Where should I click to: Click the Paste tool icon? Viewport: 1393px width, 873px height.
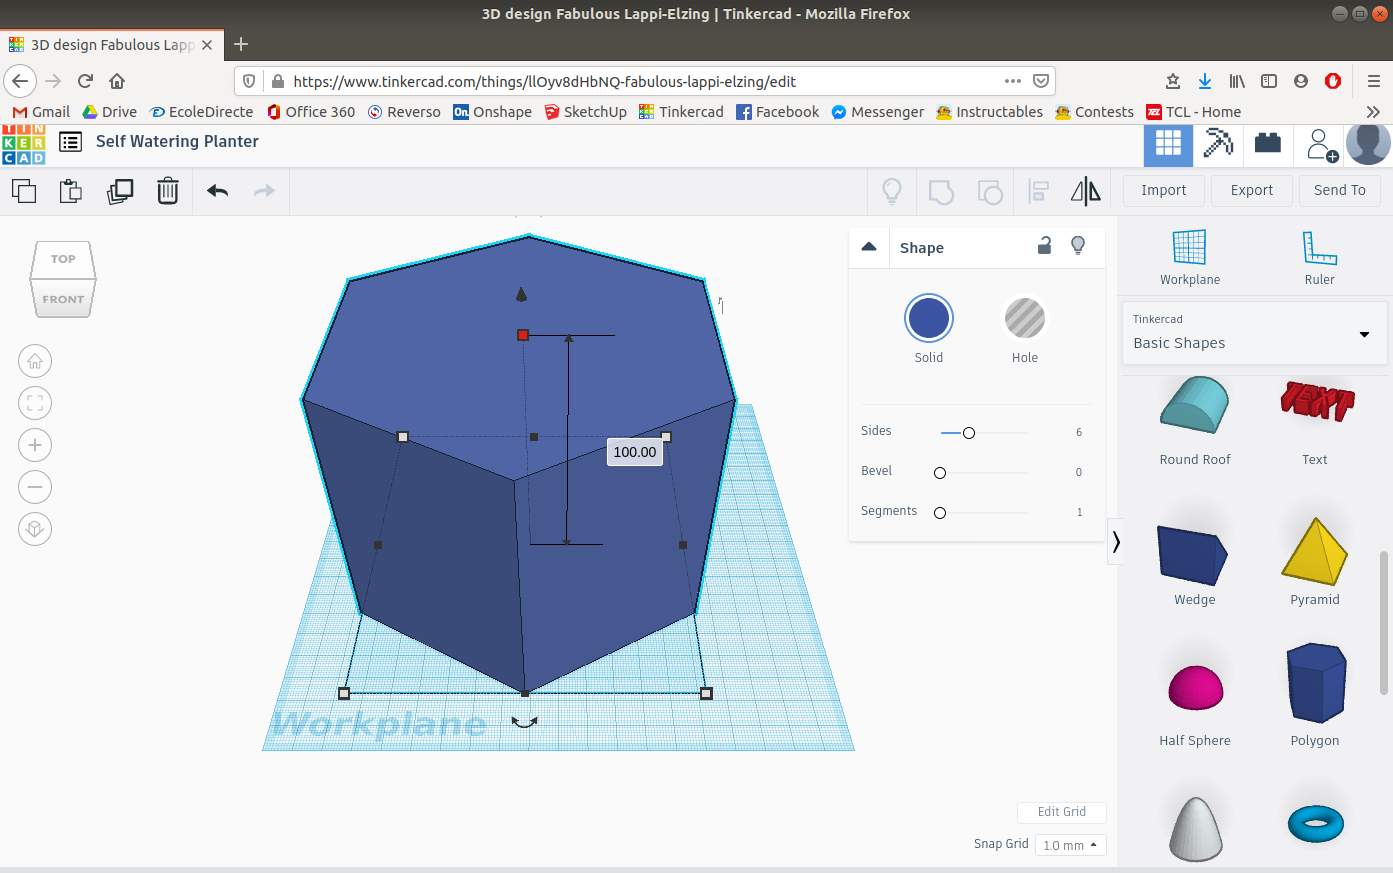(71, 191)
